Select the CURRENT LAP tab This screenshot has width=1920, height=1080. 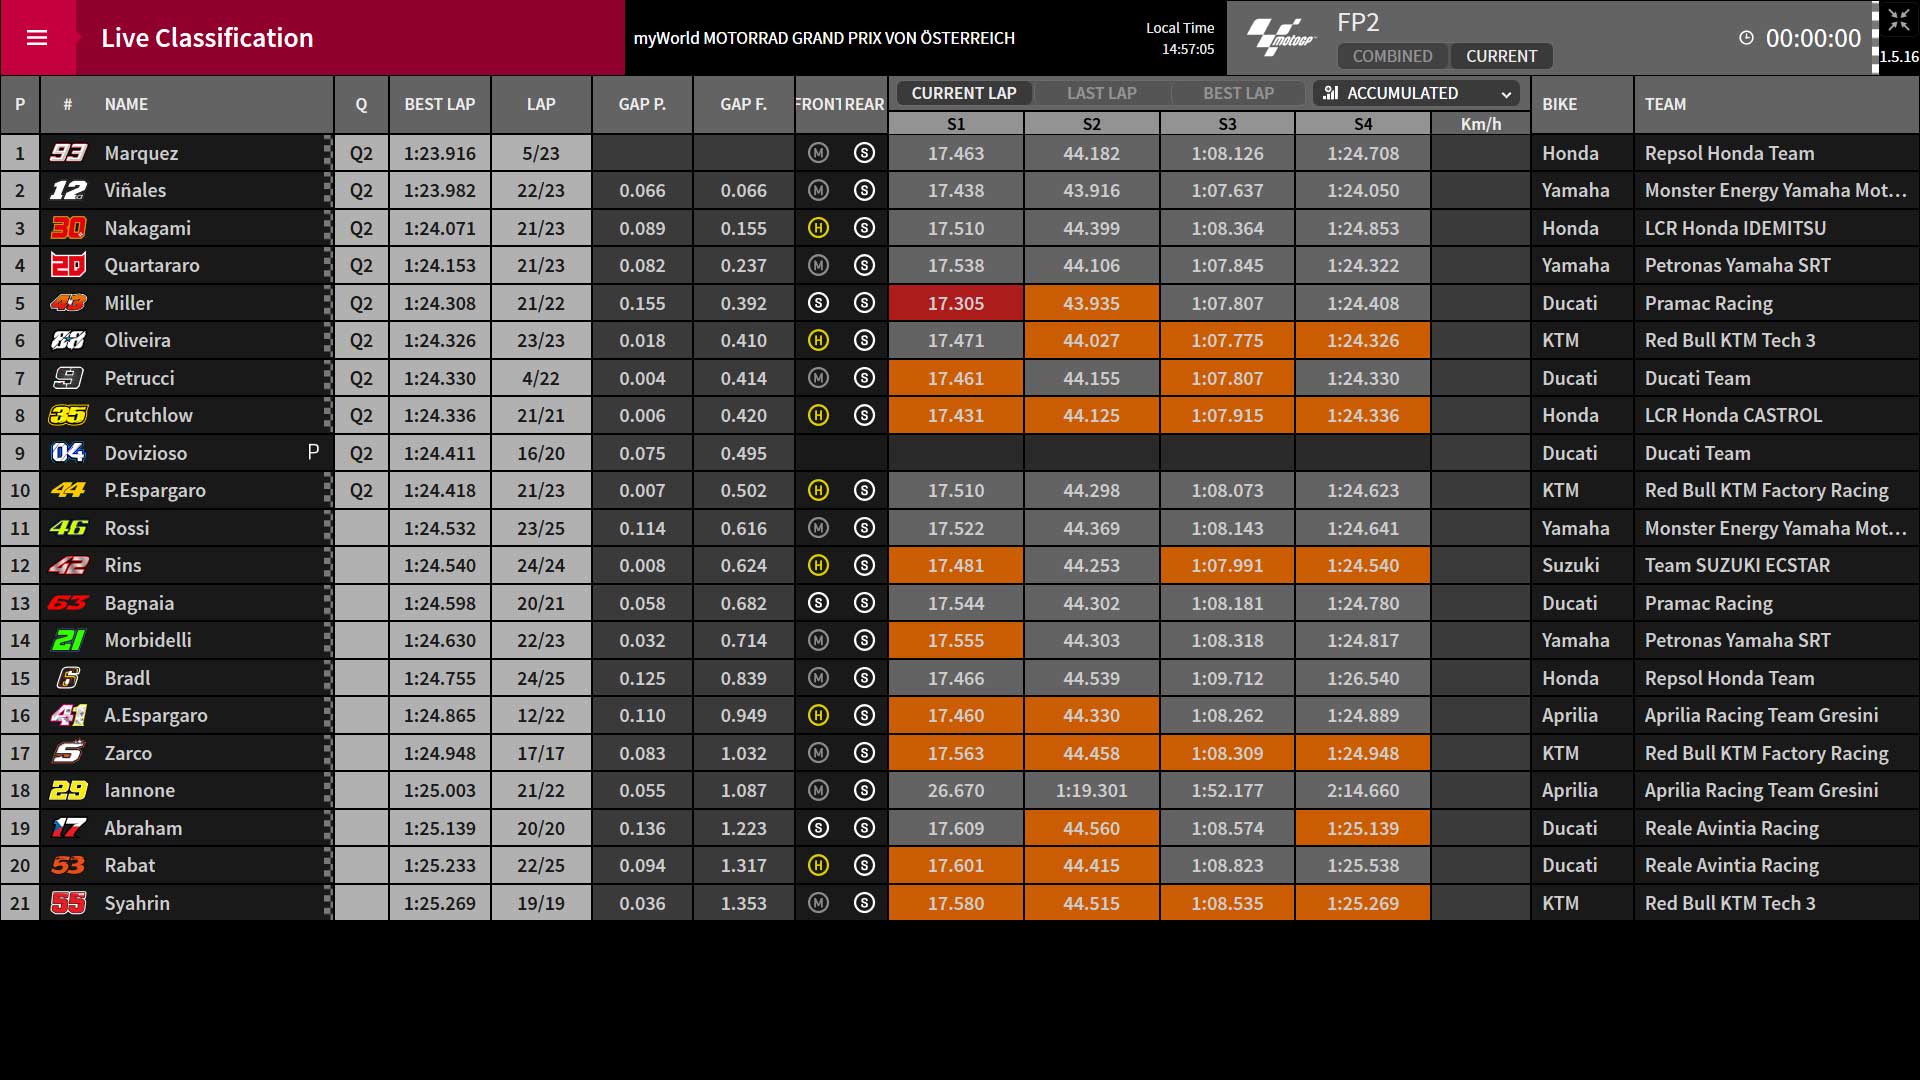pyautogui.click(x=963, y=93)
